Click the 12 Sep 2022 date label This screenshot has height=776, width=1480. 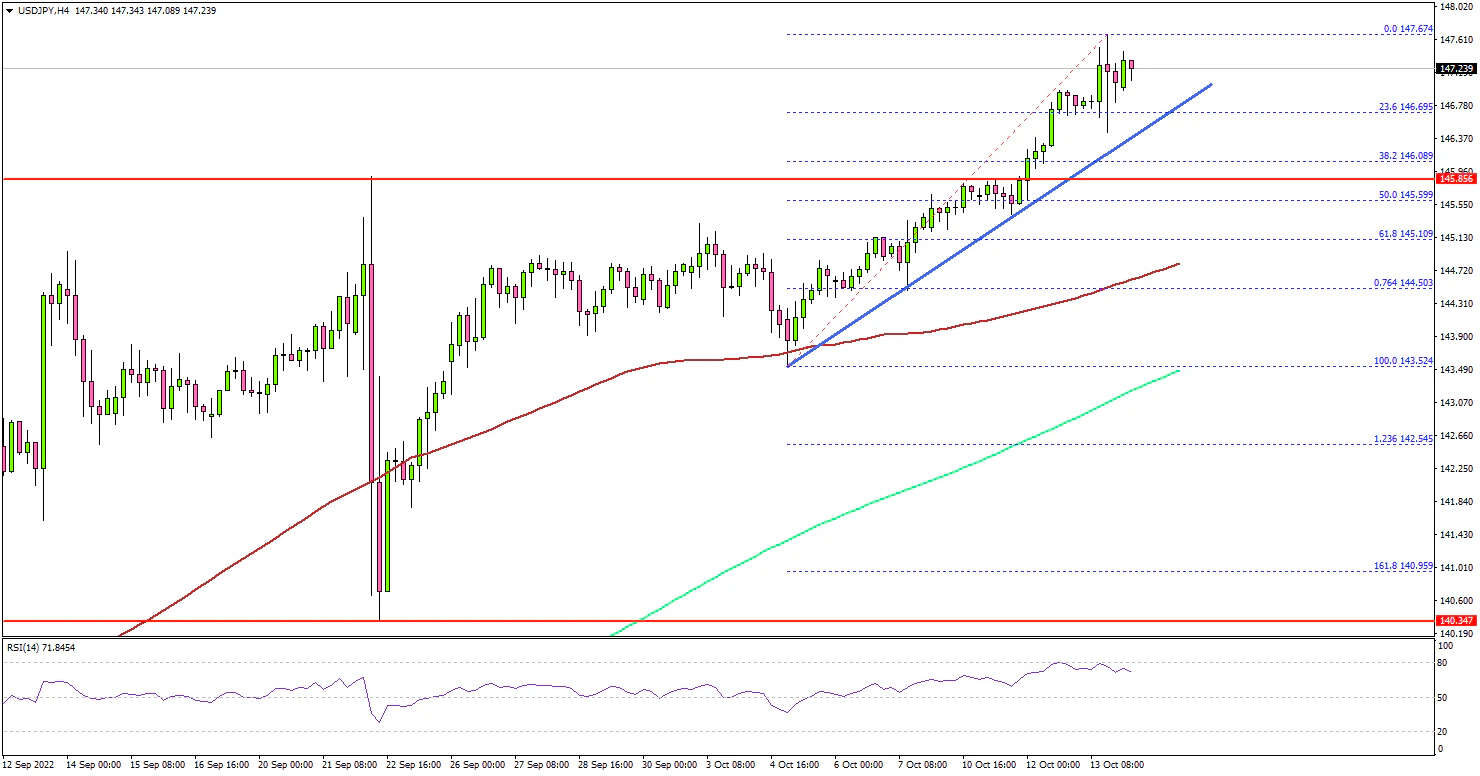point(30,764)
